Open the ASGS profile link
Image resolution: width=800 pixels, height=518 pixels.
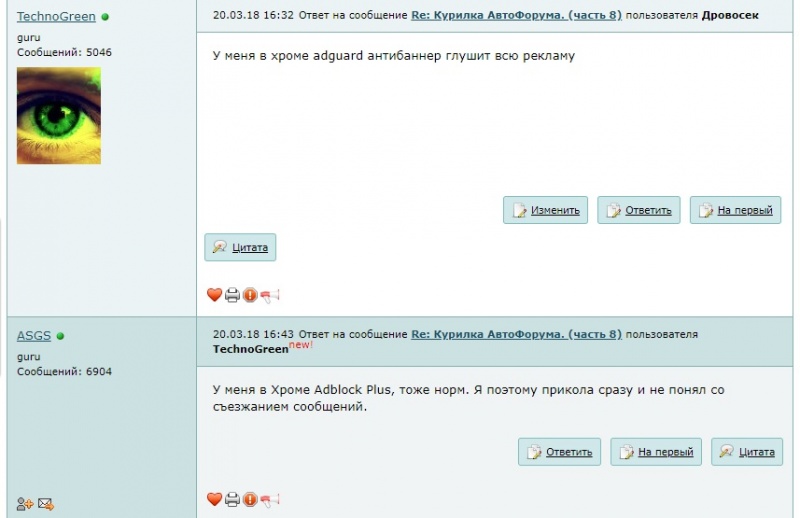point(34,336)
